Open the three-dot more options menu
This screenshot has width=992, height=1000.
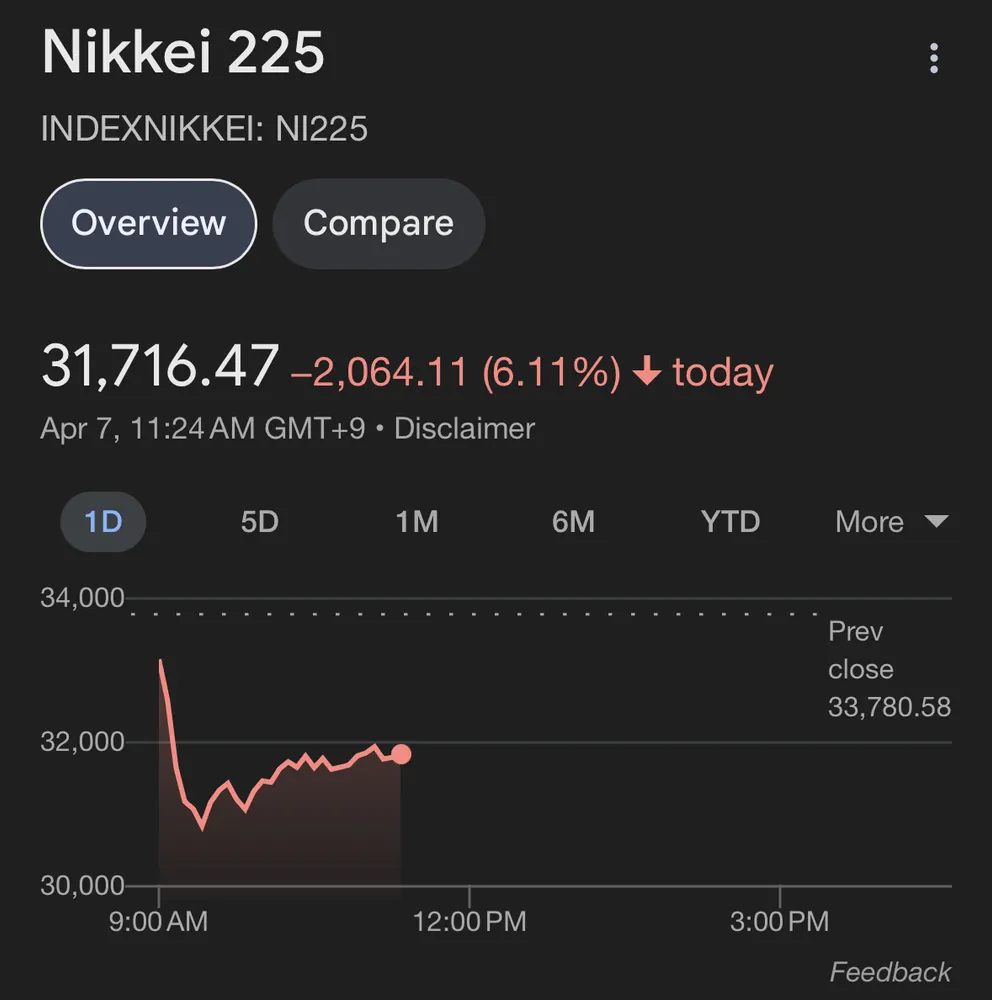tap(933, 59)
